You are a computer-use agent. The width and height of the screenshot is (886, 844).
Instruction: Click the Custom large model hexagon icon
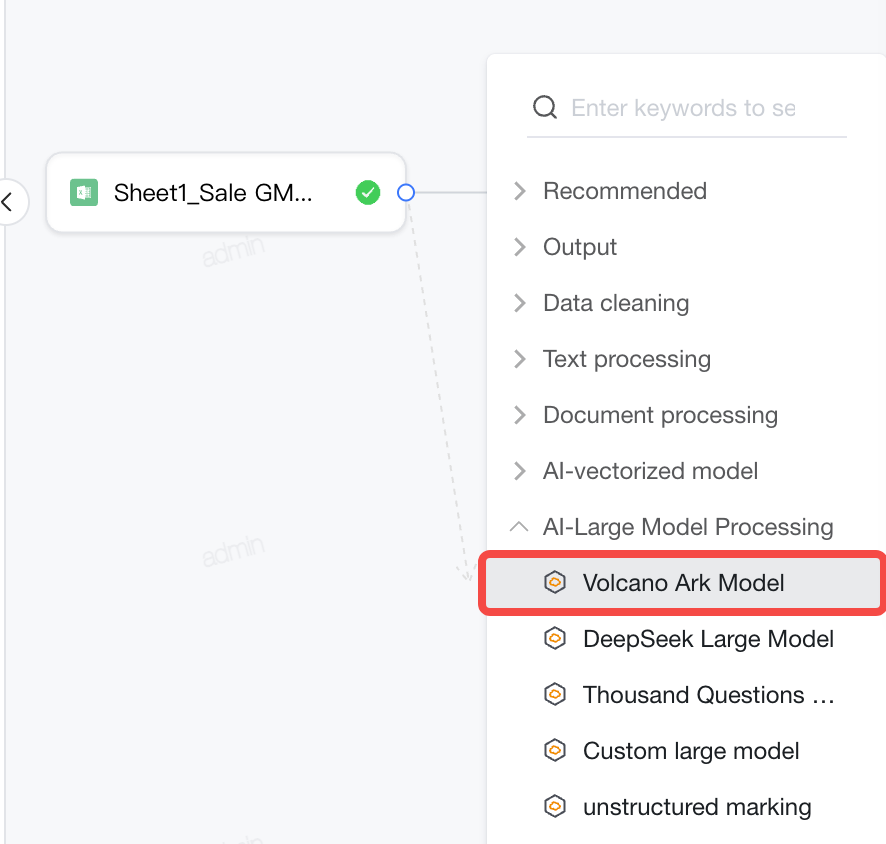point(555,750)
